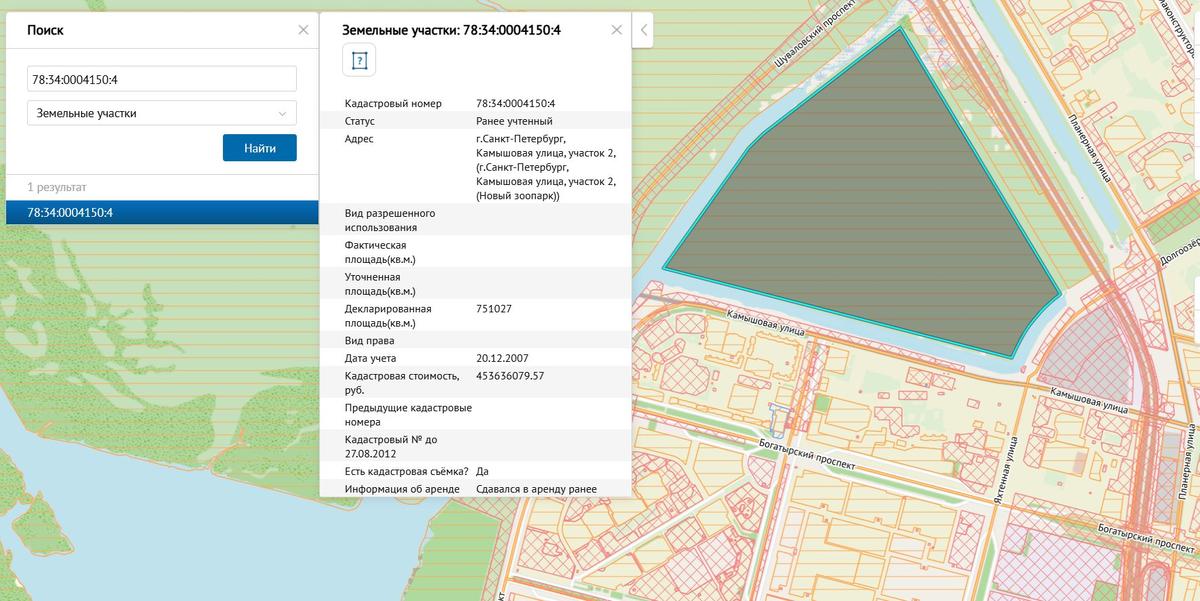Click the status value Ранее учтенный

click(514, 121)
